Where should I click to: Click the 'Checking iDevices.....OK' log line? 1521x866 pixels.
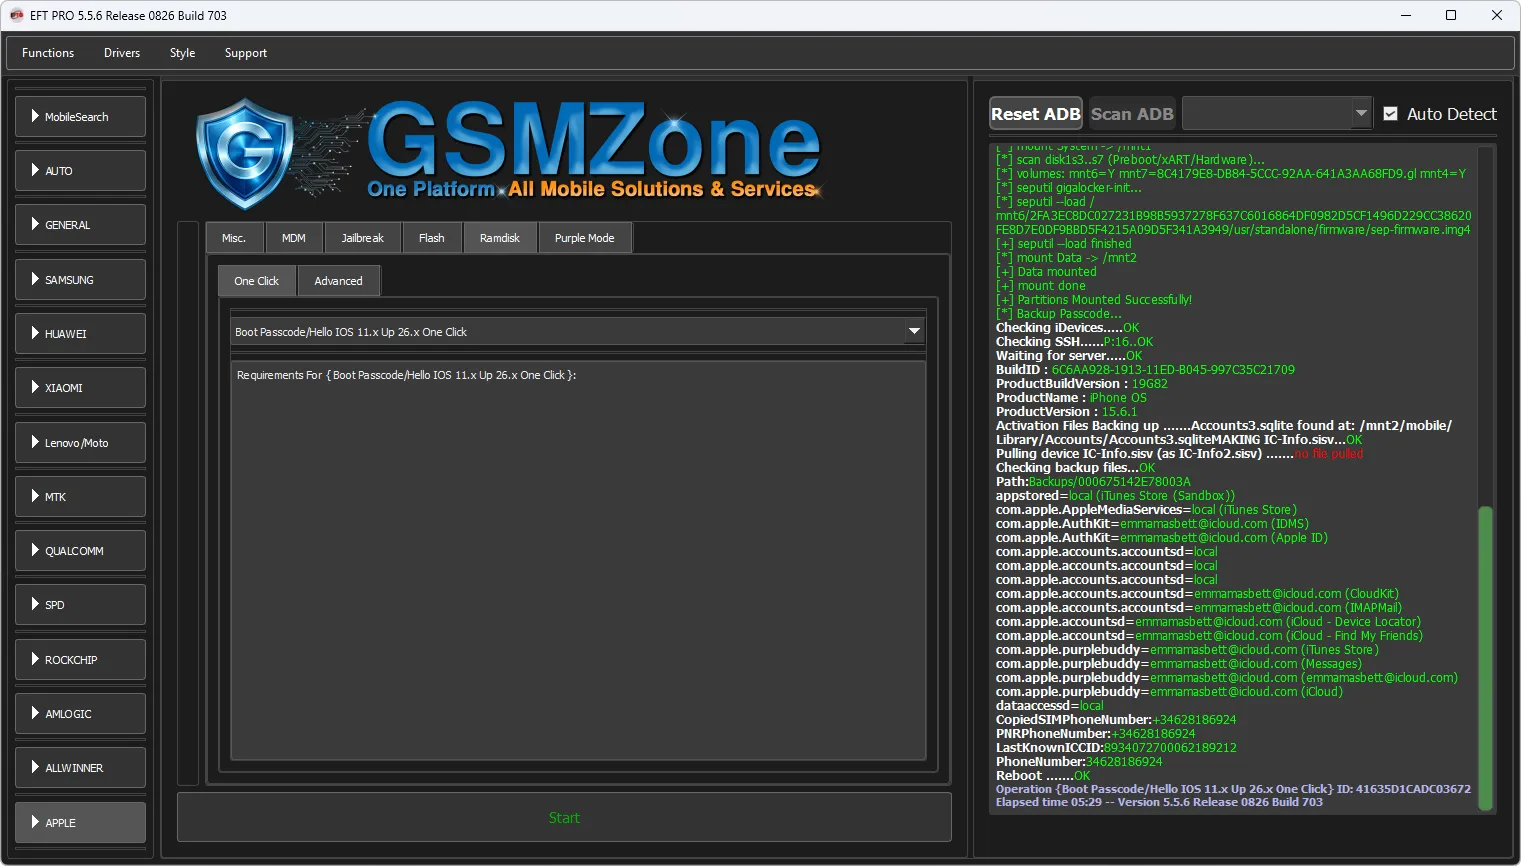1067,328
